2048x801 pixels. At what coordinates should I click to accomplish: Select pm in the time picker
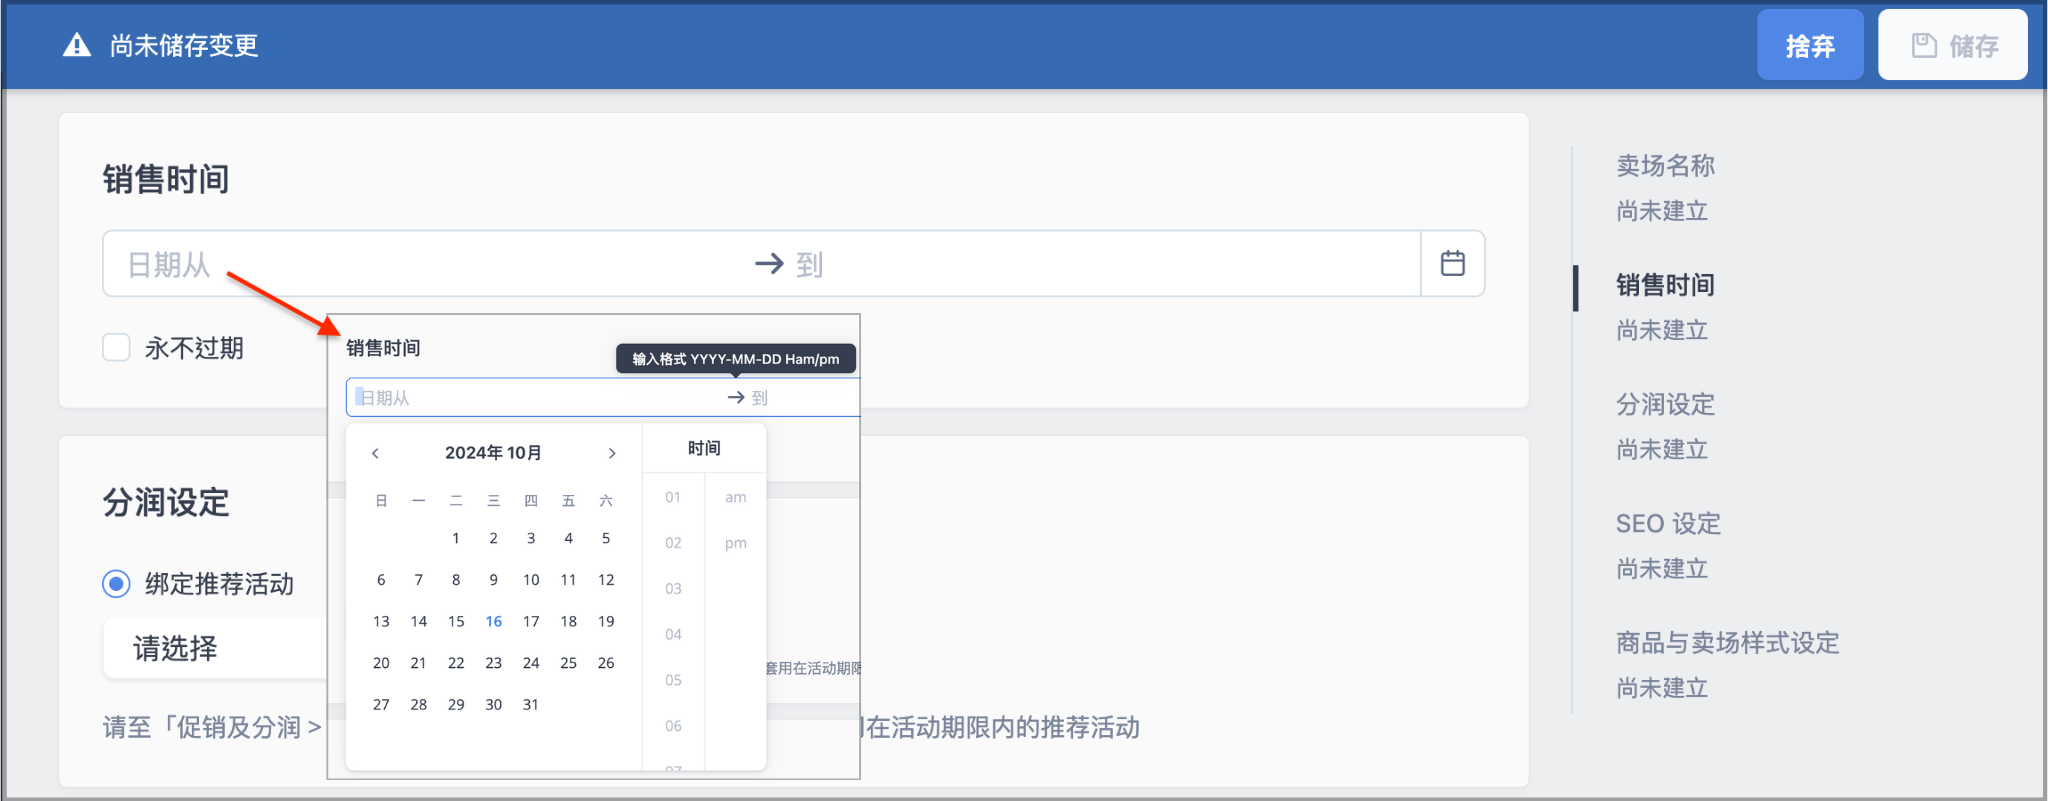(735, 543)
